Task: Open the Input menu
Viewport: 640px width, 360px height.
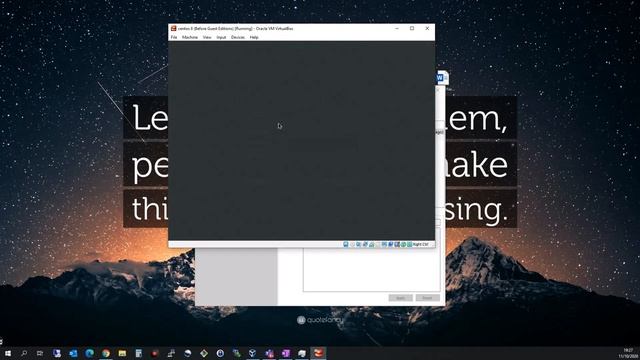Action: (x=221, y=37)
